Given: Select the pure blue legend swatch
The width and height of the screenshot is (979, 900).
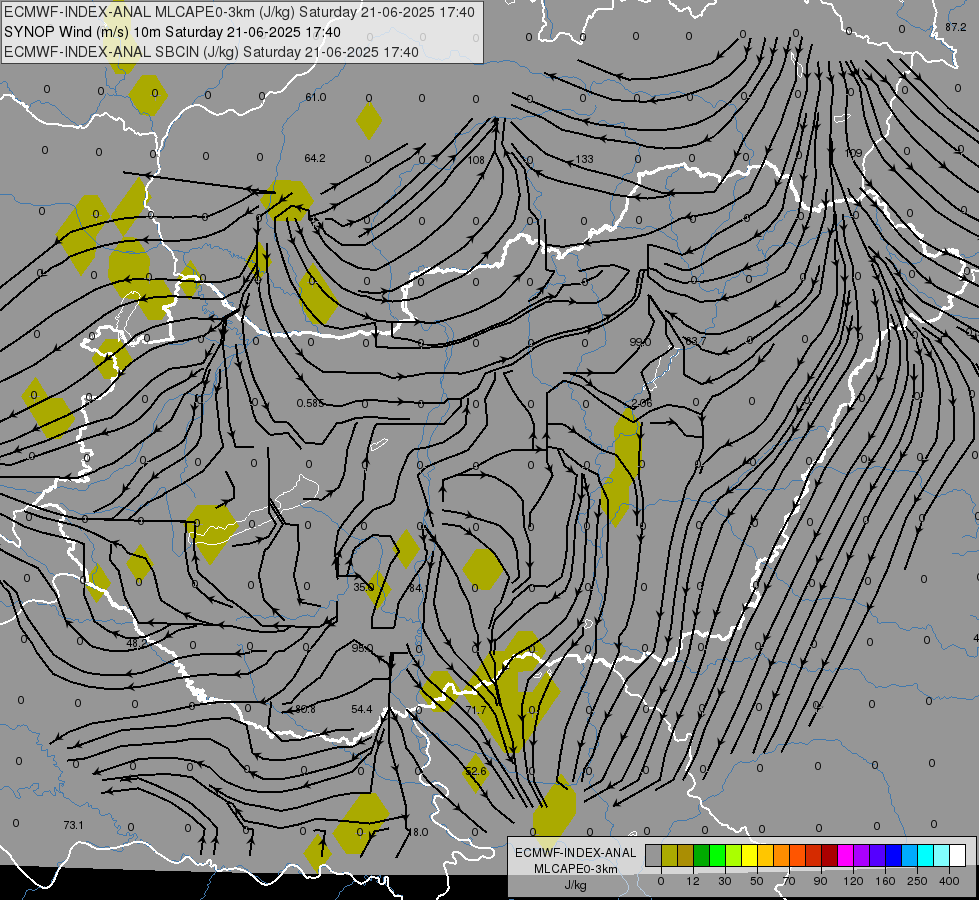Looking at the screenshot, I should pos(893,855).
